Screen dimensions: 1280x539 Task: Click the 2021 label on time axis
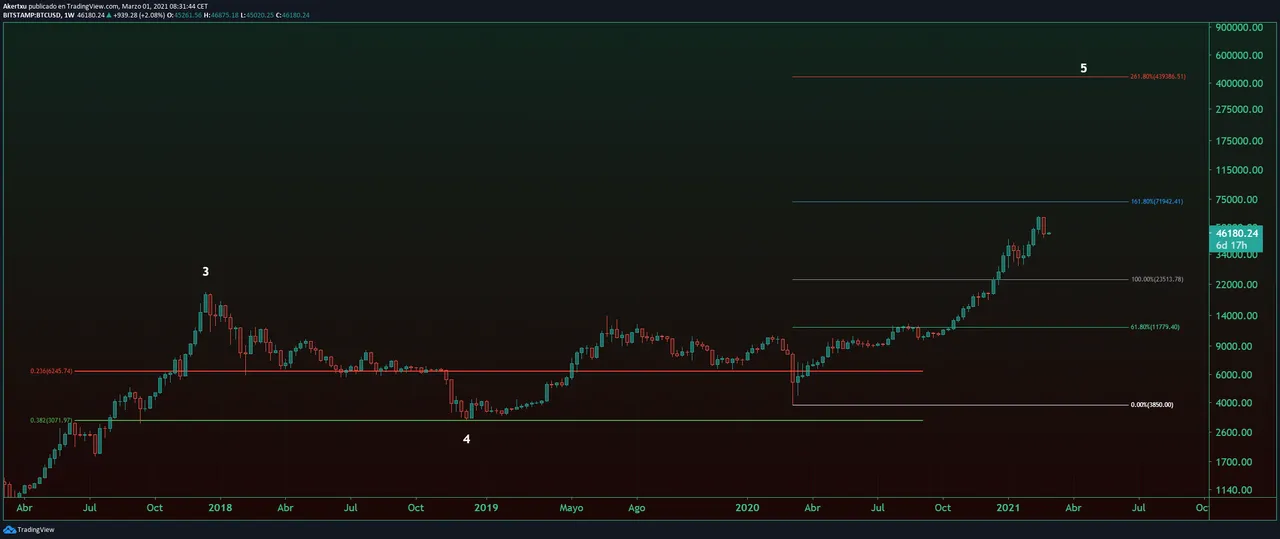pyautogui.click(x=1008, y=508)
